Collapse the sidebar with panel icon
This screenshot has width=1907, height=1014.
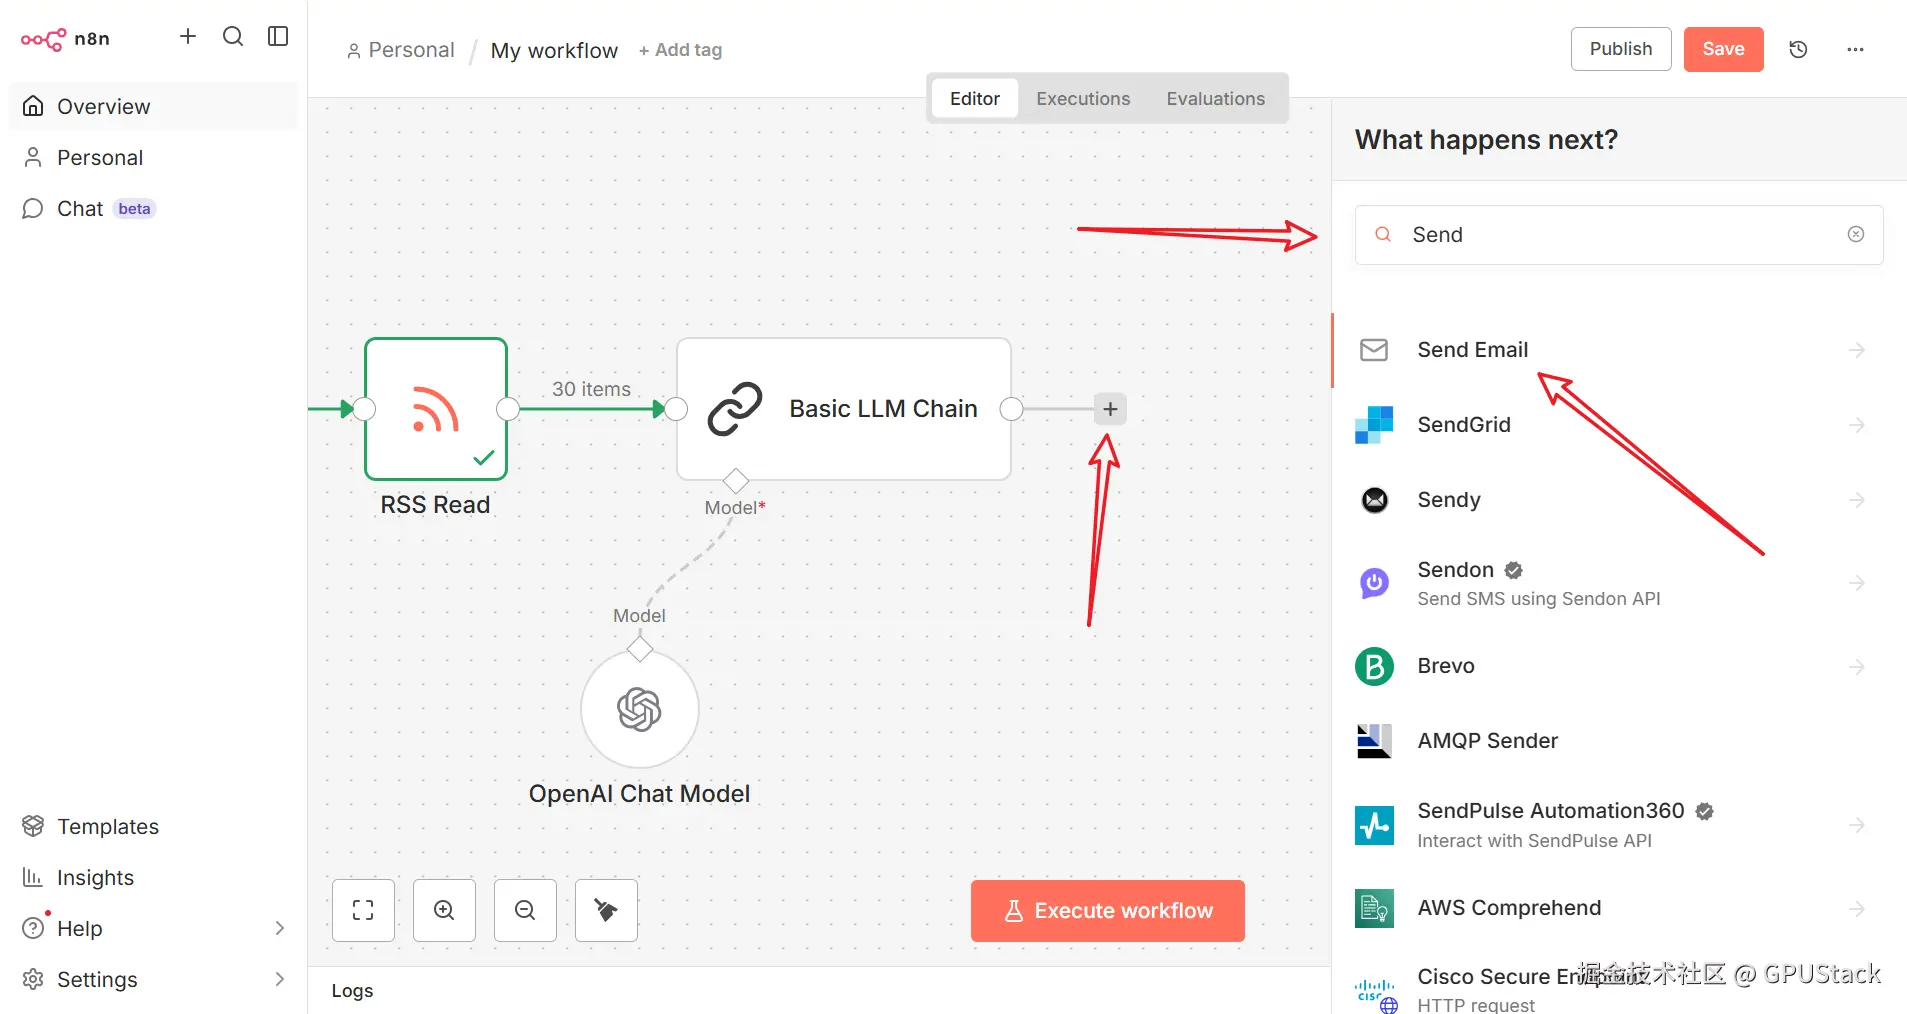tap(278, 37)
